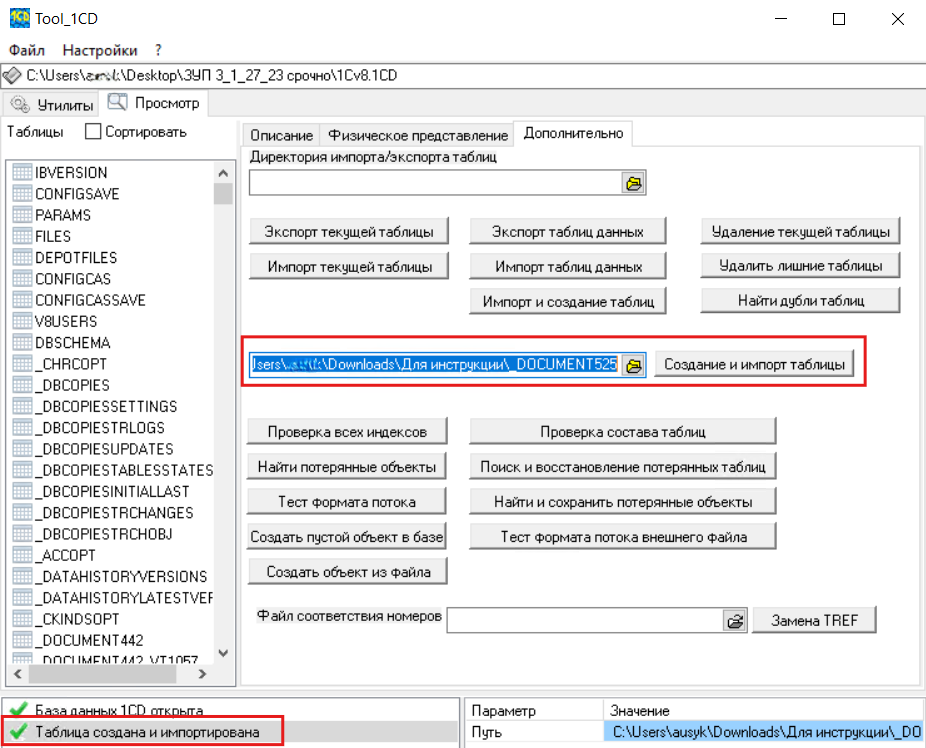The image size is (926, 748).
Task: Click the browse folder icon next to the _DOCUMENT525 path
Action: 634,365
